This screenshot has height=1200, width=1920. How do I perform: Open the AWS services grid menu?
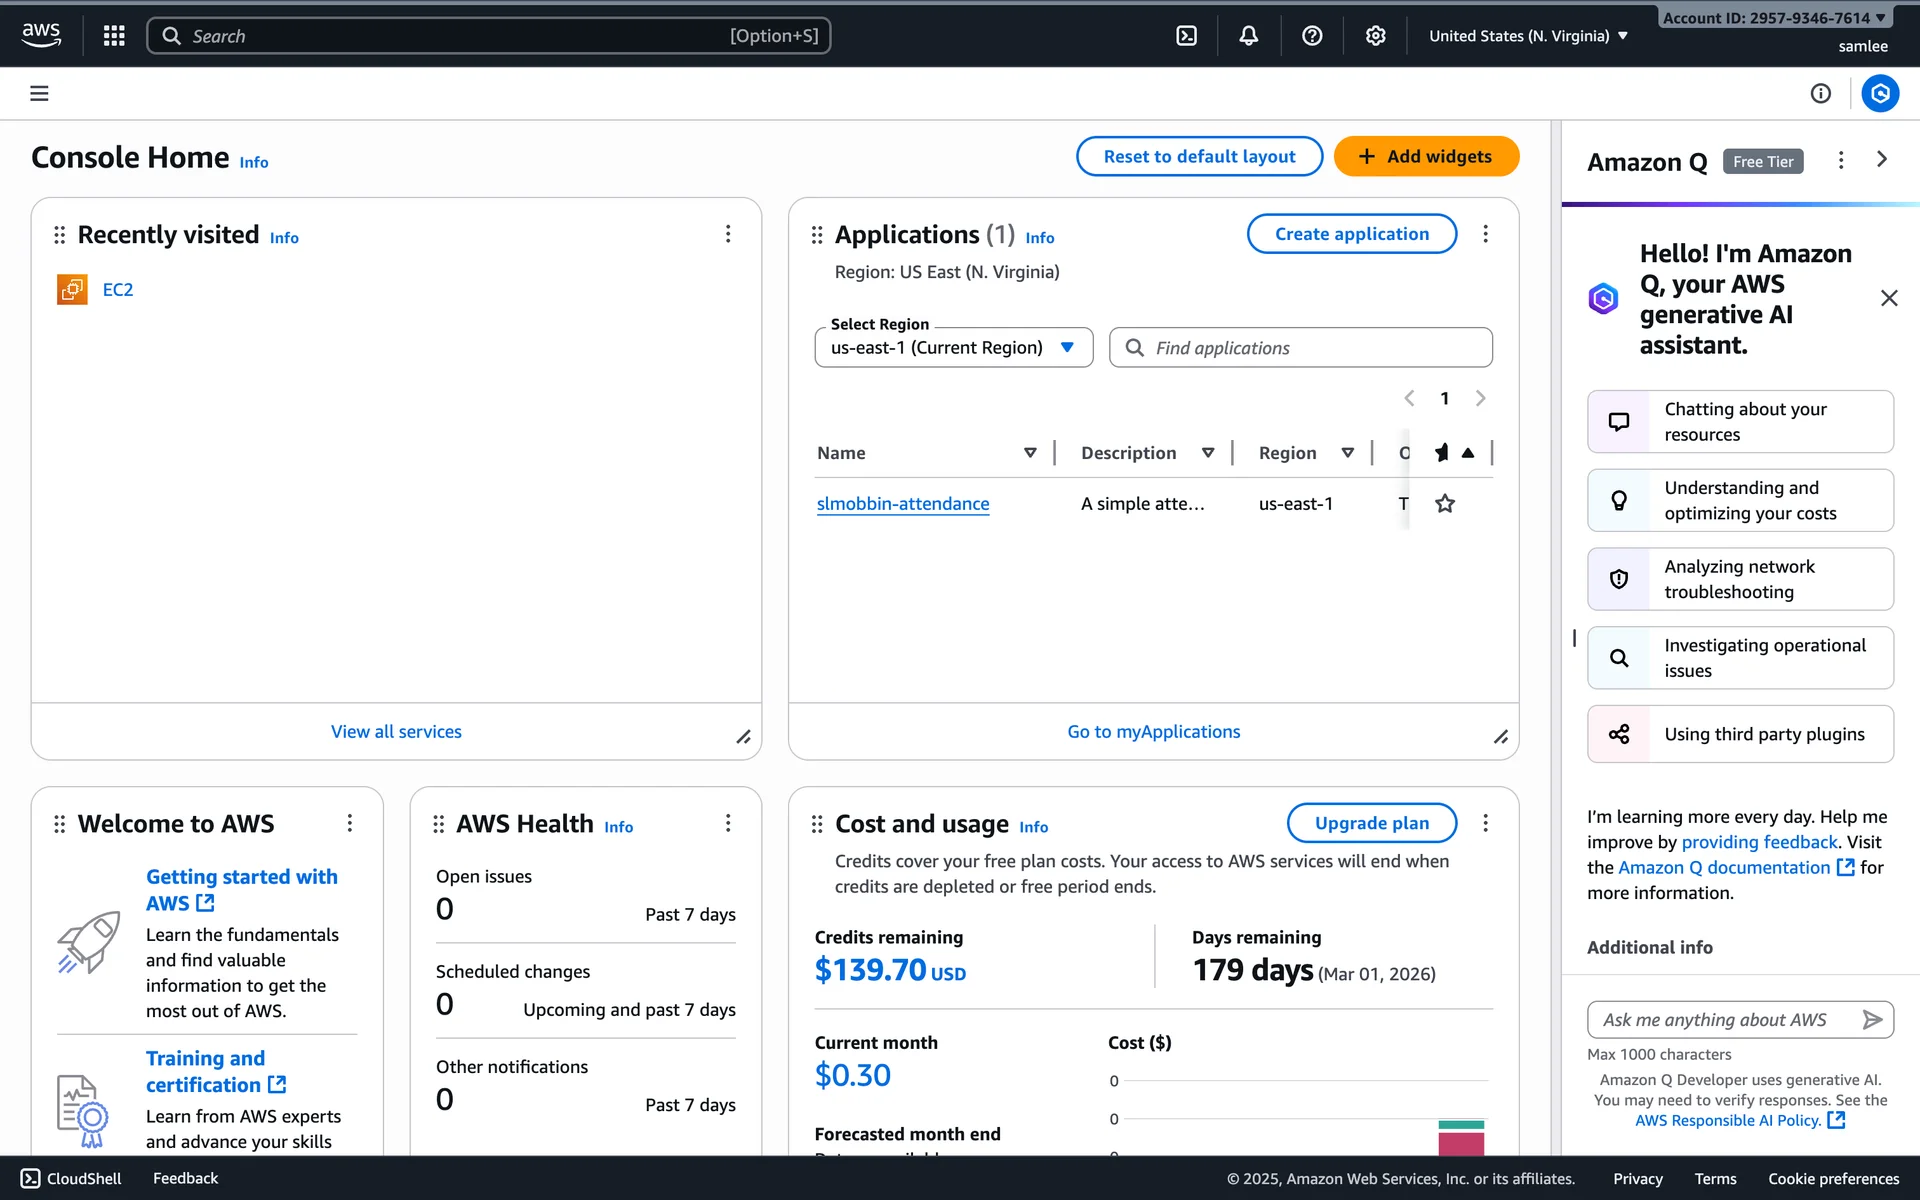114,36
